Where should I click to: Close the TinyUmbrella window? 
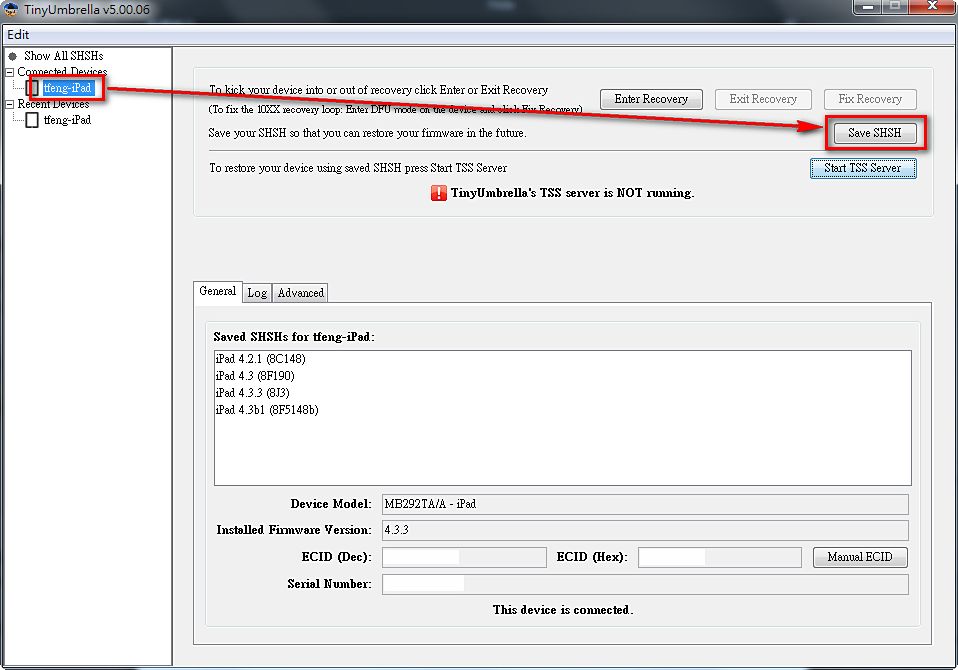[x=932, y=7]
